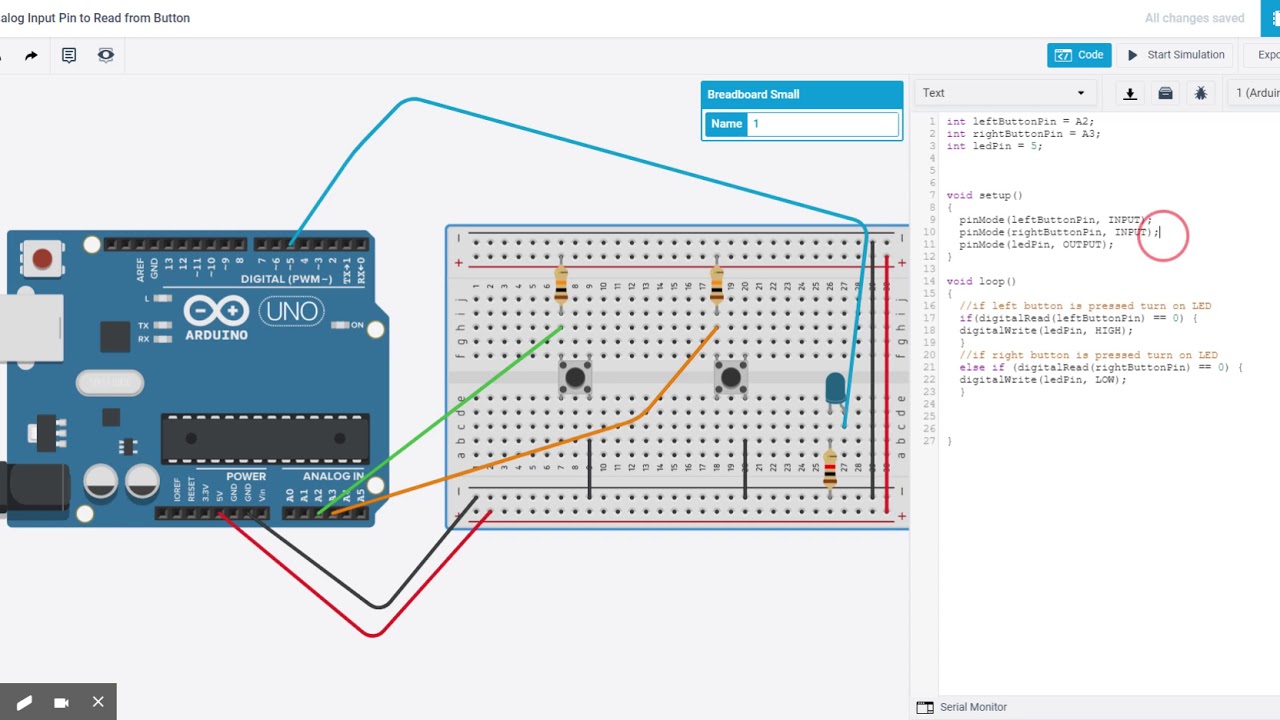Select the blue LED component
This screenshot has height=720, width=1280.
coord(834,390)
